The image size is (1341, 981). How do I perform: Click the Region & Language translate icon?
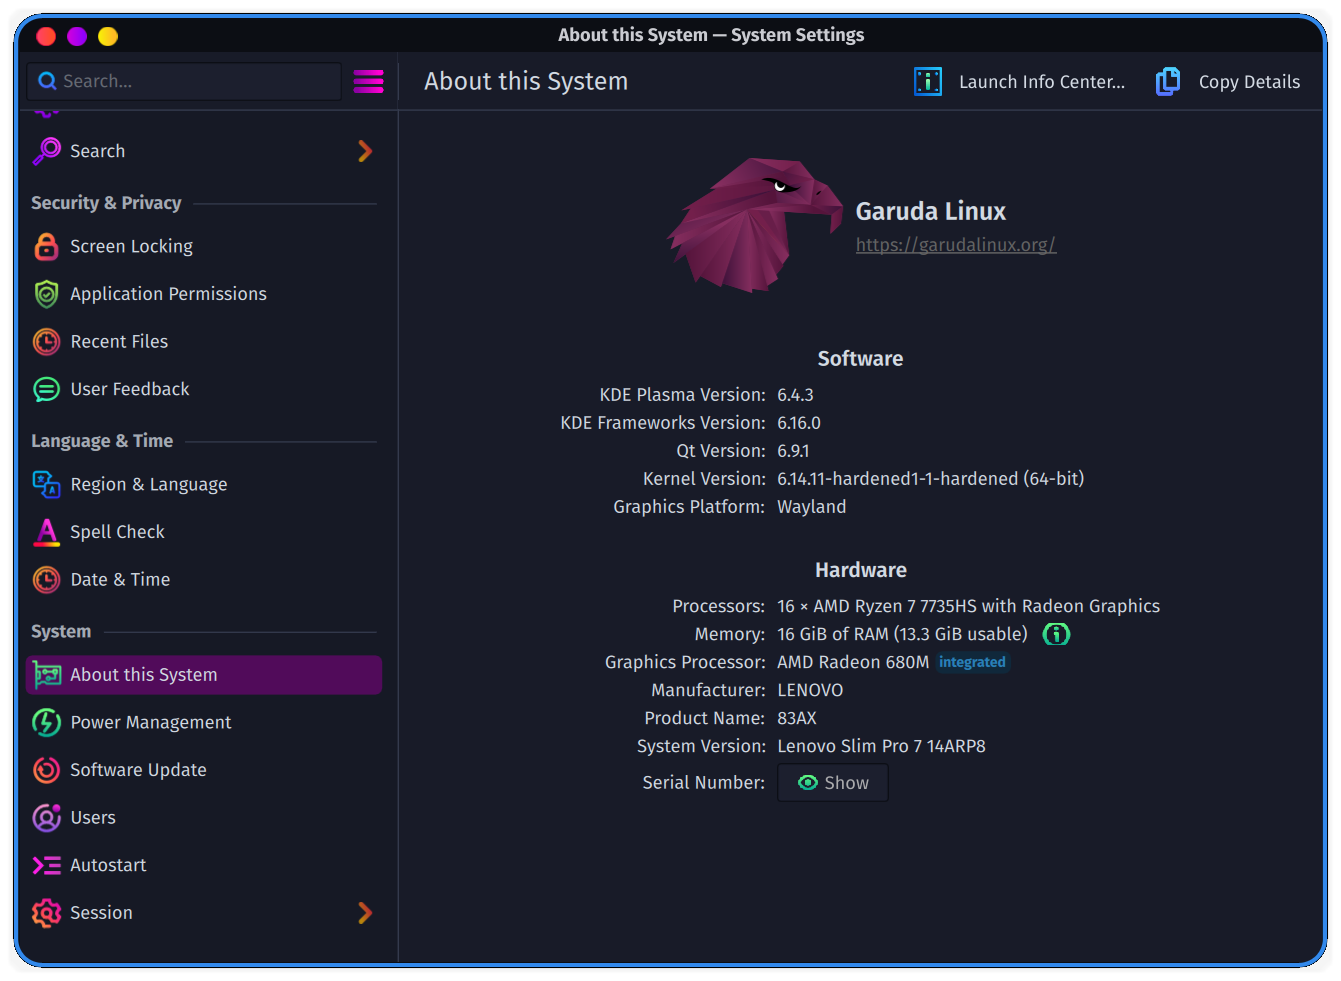click(47, 484)
